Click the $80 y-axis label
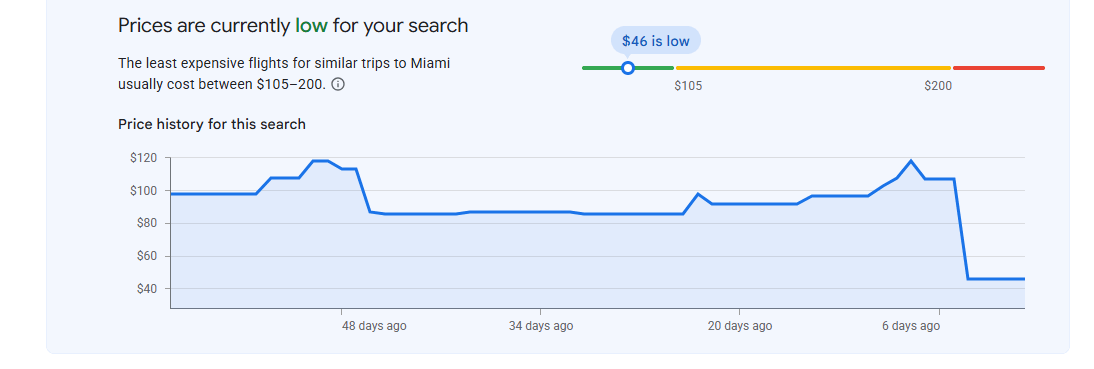This screenshot has height=369, width=1094. click(x=146, y=223)
